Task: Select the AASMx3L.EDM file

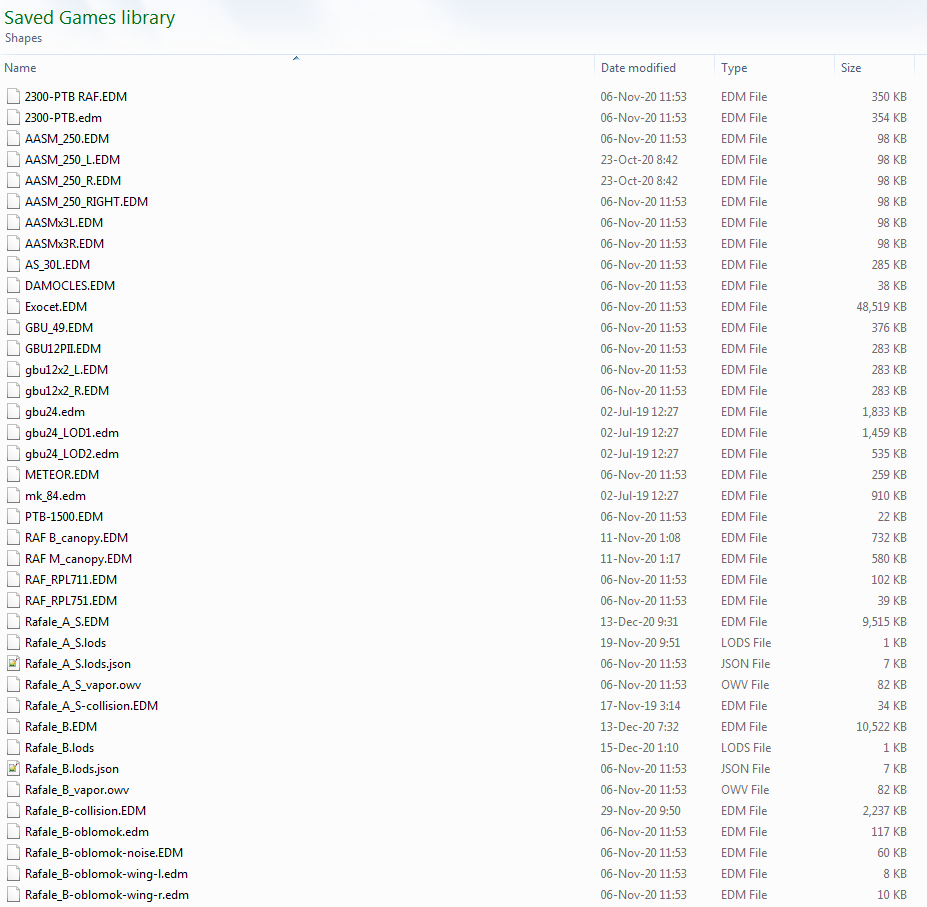Action: point(64,222)
